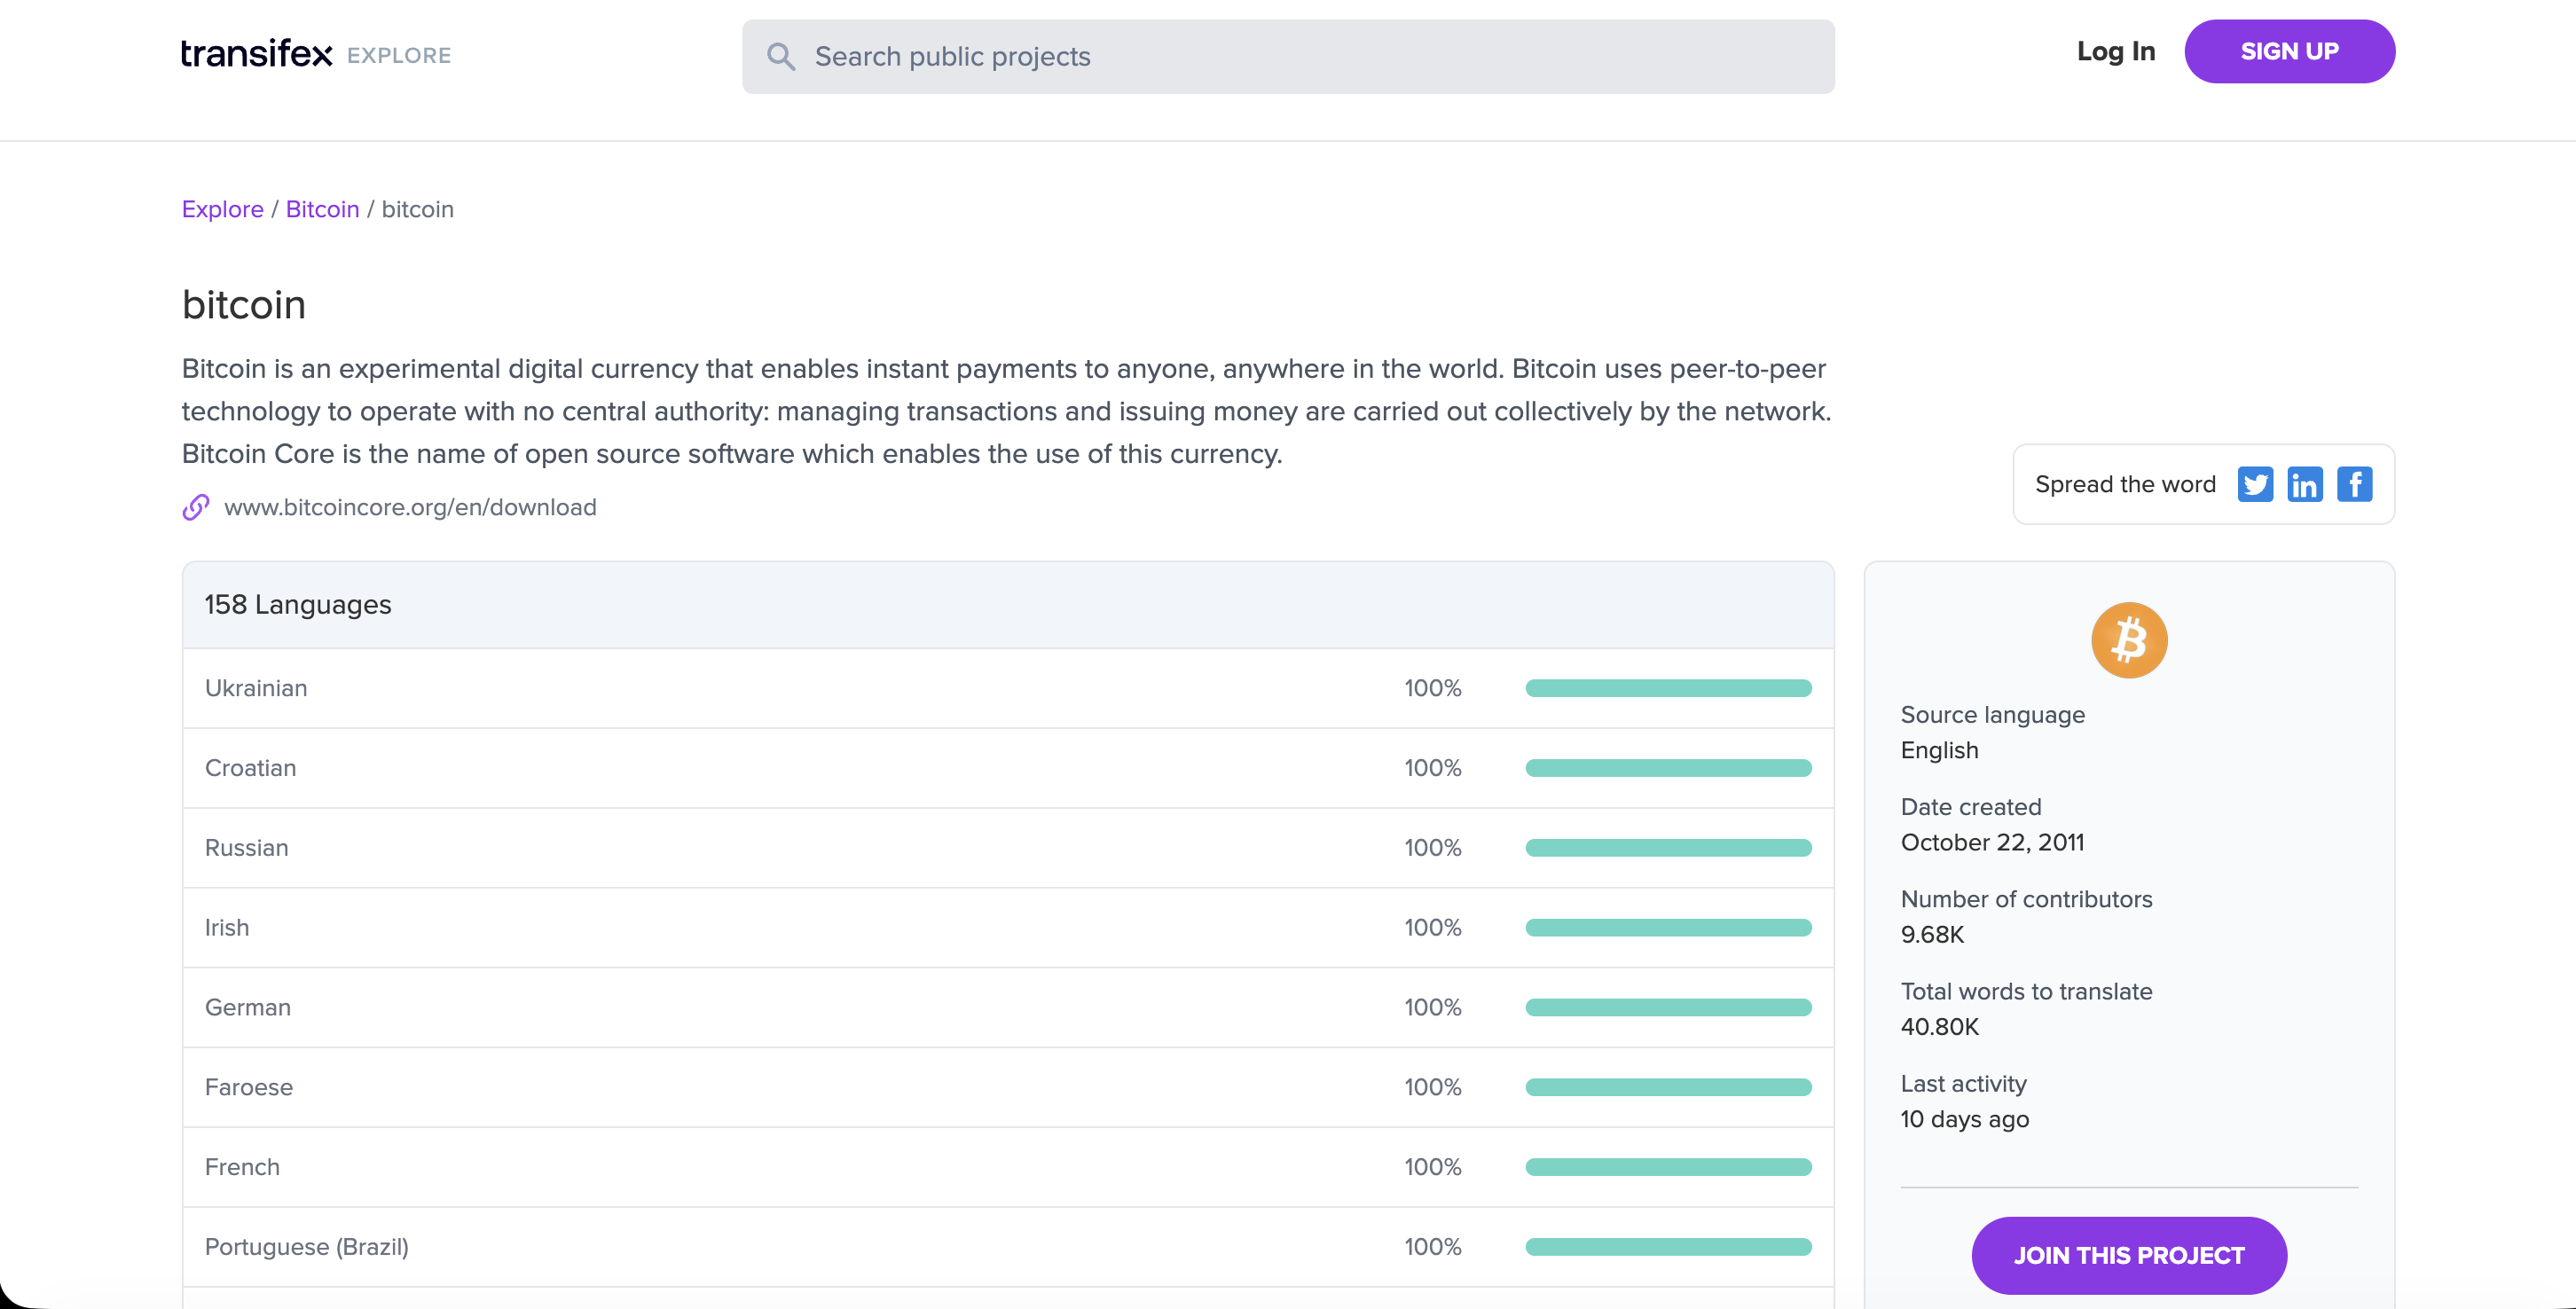Click the Total words to translate label
Image resolution: width=2576 pixels, height=1309 pixels.
click(2026, 991)
